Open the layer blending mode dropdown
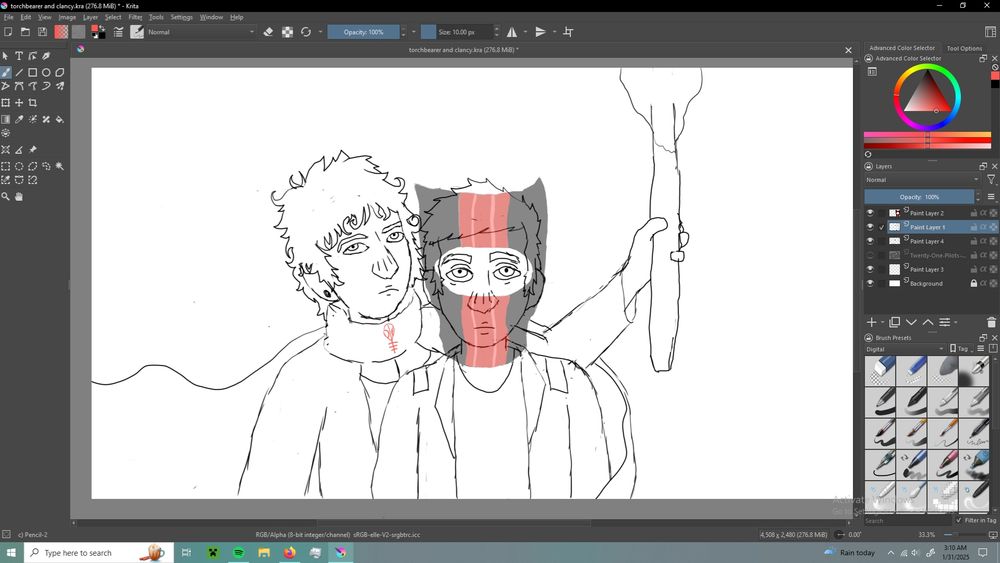The image size is (1000, 563). [920, 180]
